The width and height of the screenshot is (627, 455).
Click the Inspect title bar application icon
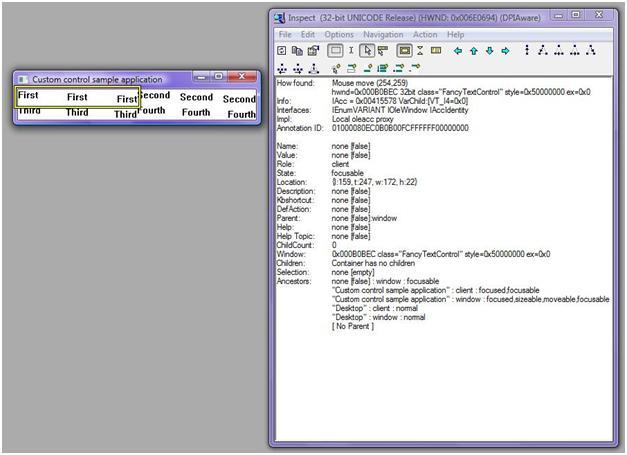tap(280, 18)
